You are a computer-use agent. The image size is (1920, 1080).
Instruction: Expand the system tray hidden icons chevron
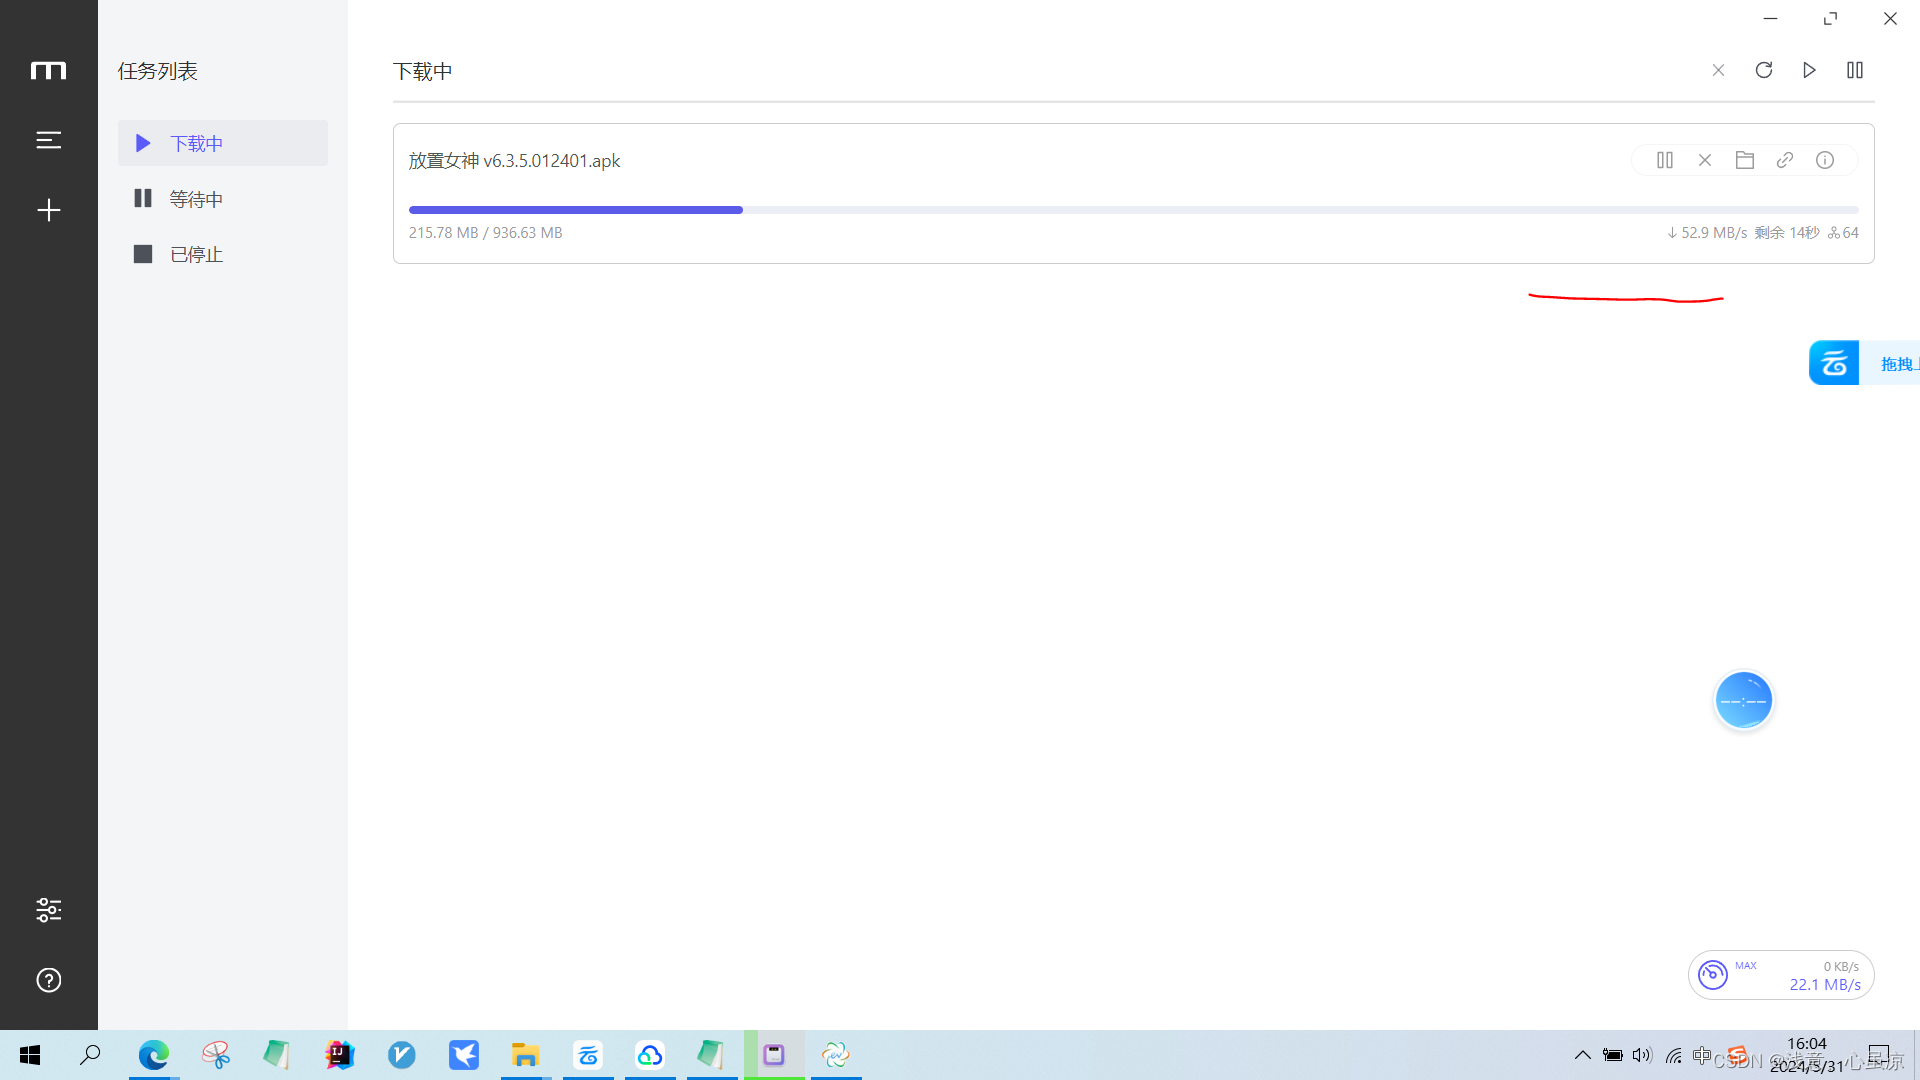pos(1582,1055)
